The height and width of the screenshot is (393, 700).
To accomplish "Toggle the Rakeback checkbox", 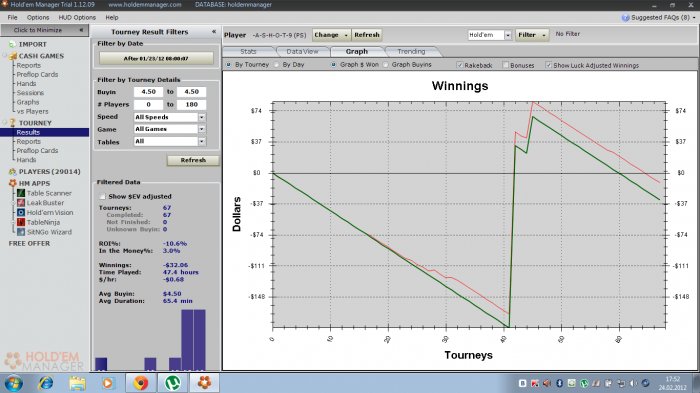I will click(x=460, y=65).
